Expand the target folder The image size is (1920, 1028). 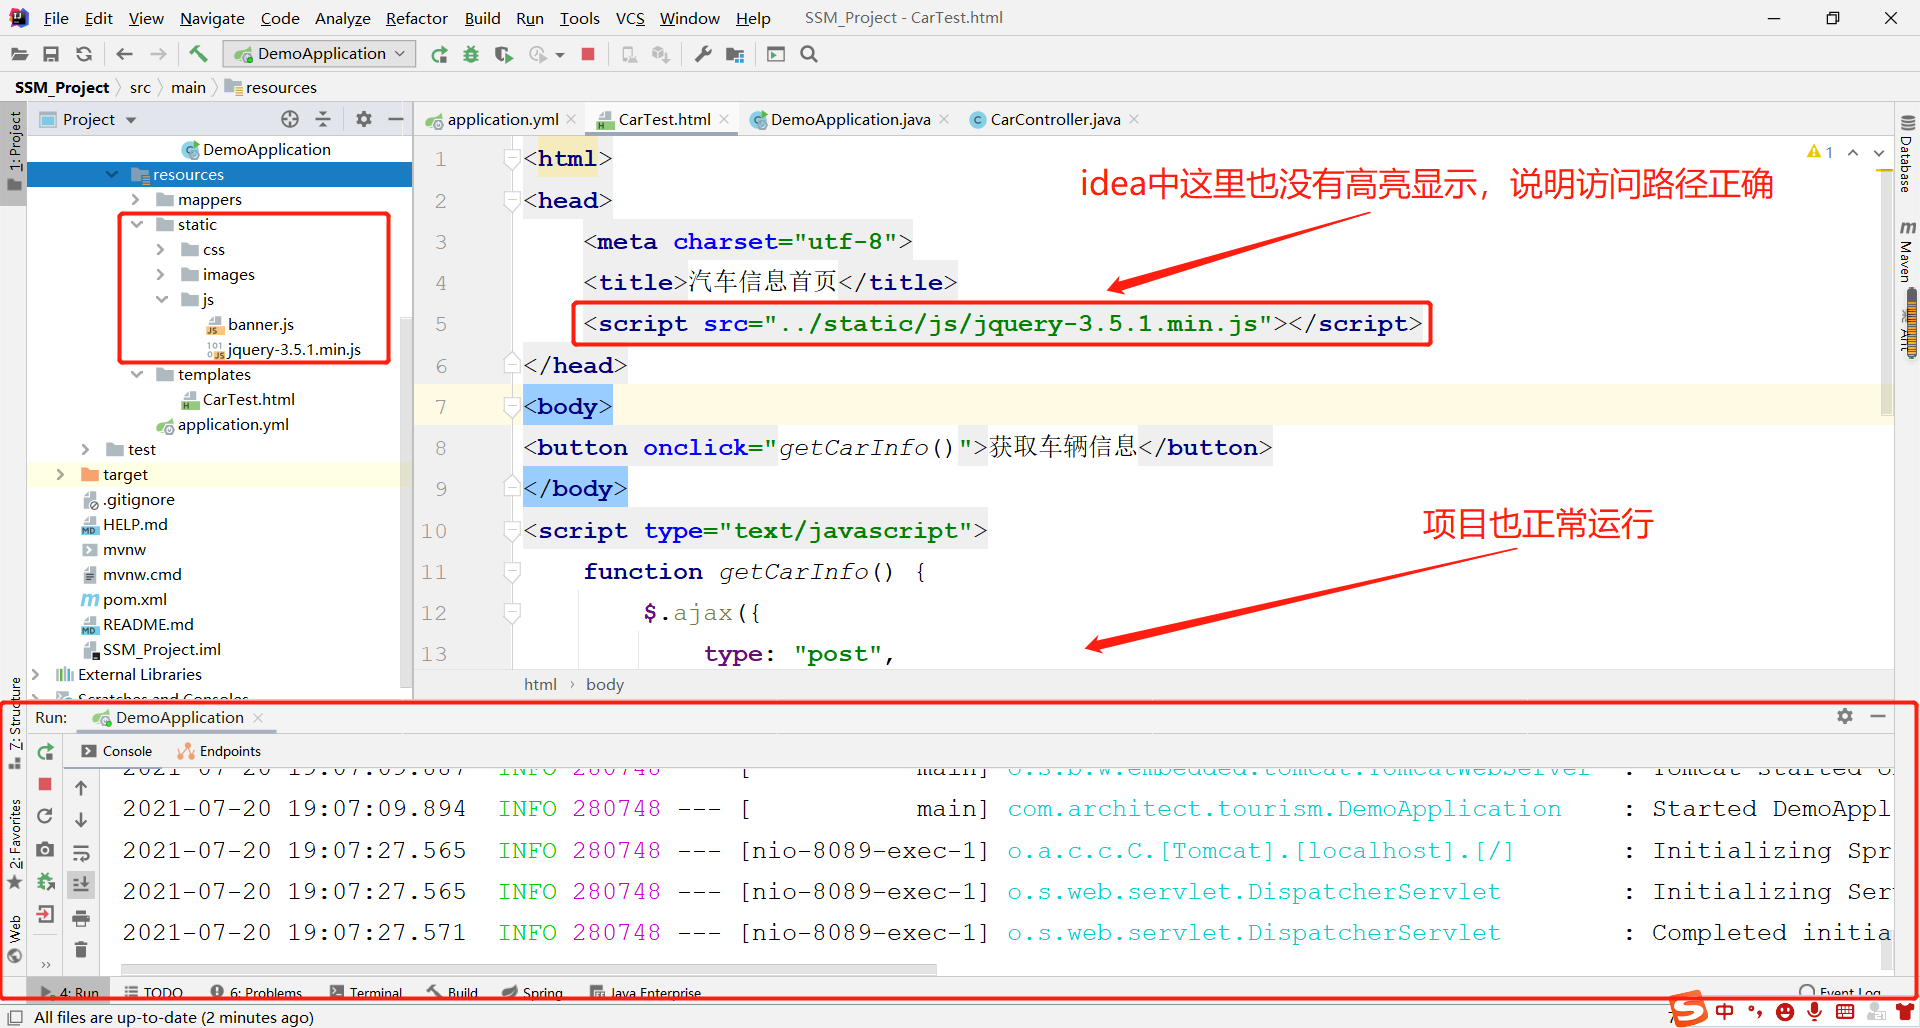[61, 475]
